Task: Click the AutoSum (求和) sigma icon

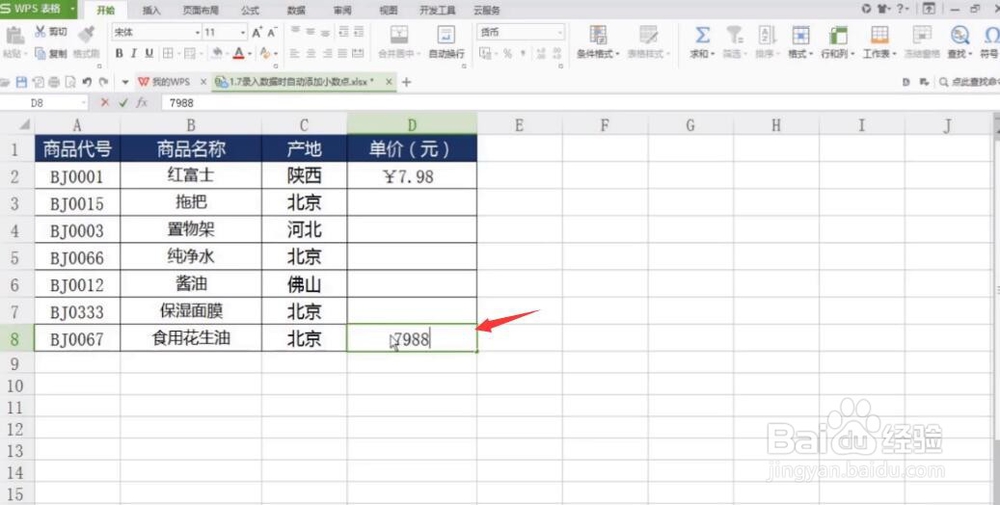Action: click(x=702, y=34)
